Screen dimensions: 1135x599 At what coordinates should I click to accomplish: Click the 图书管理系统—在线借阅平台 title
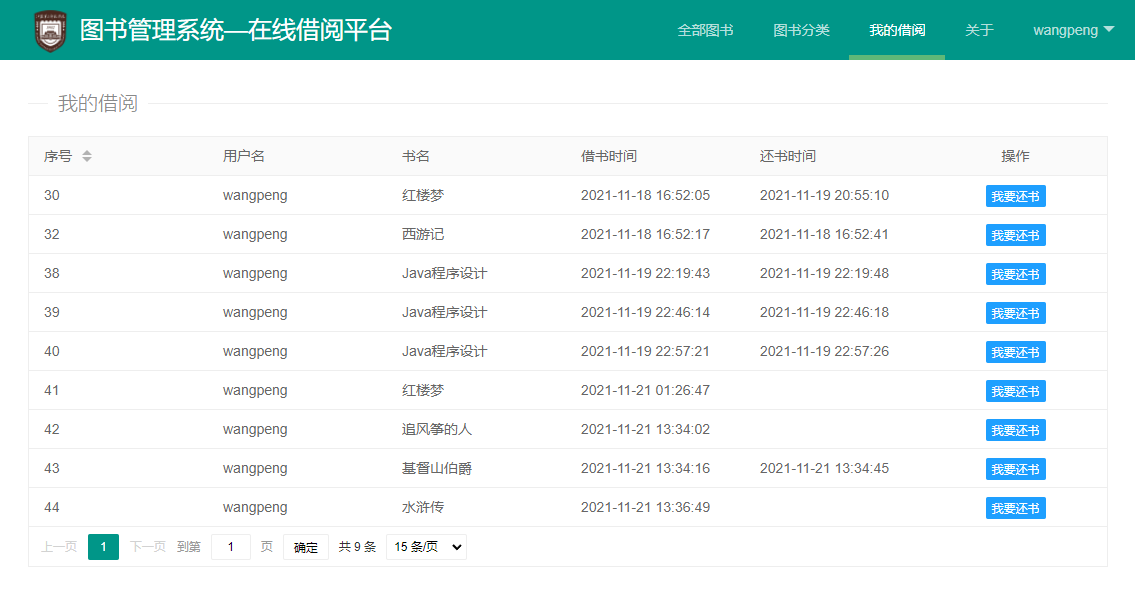(x=235, y=30)
